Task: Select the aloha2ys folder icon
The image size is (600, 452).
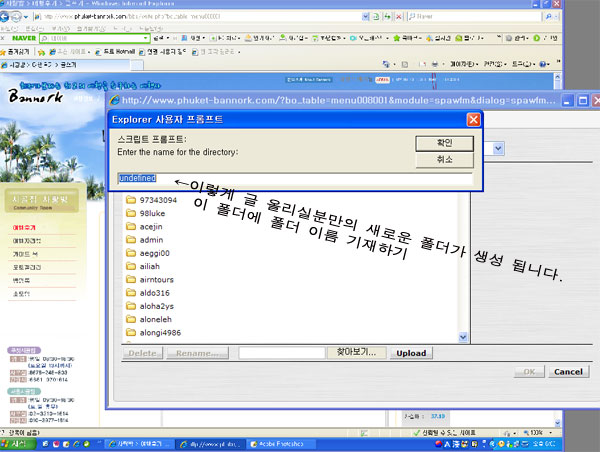Action: click(x=130, y=307)
